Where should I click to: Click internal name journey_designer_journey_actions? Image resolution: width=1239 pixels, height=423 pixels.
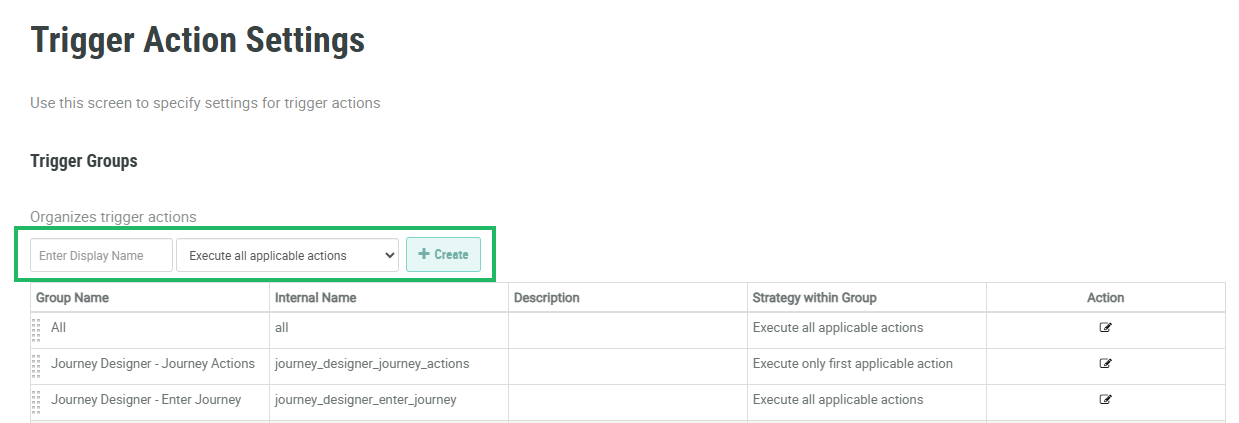coord(372,364)
